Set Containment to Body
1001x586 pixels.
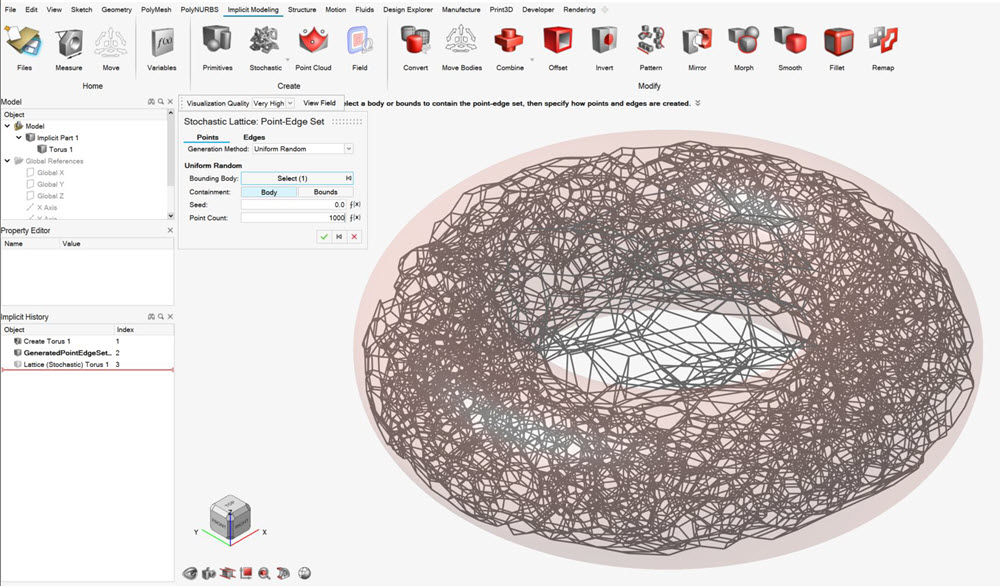point(268,191)
